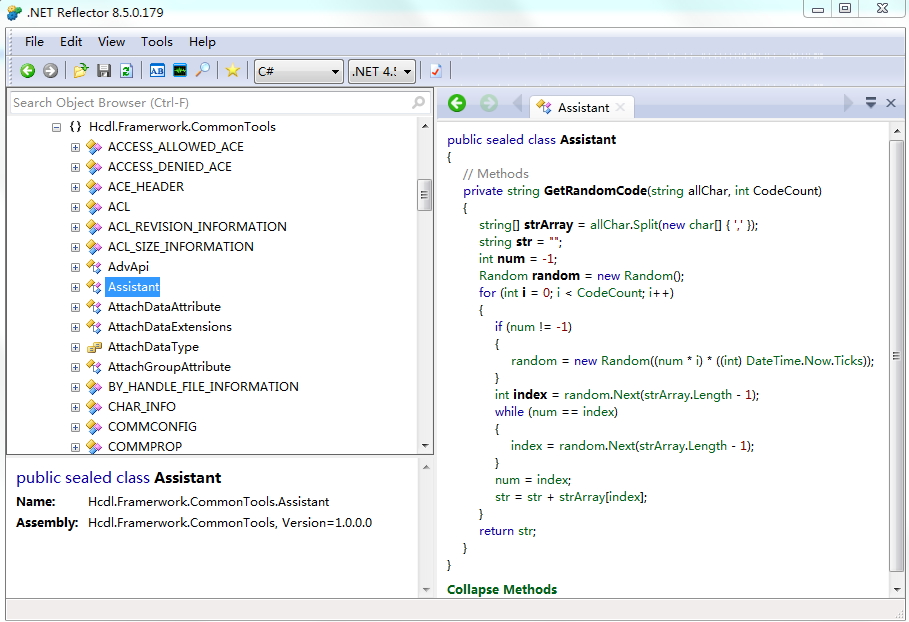Click the green monitor analyzer icon
Viewport: 909px width, 622px height.
[x=180, y=71]
